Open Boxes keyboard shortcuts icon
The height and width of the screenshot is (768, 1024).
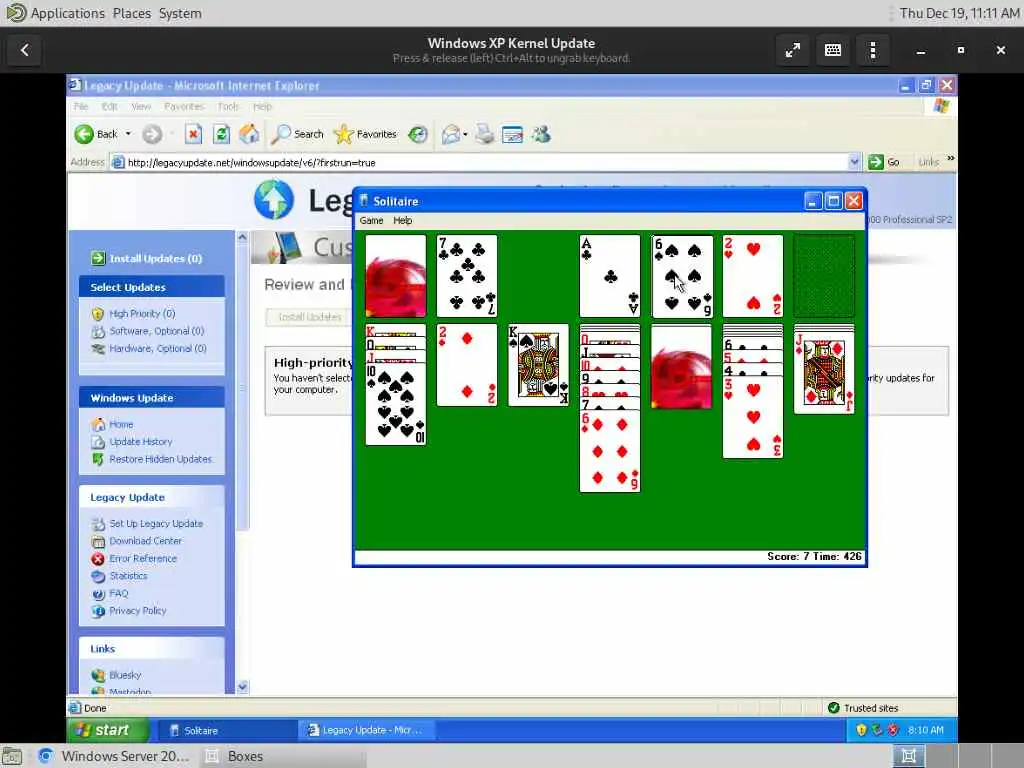tap(833, 50)
